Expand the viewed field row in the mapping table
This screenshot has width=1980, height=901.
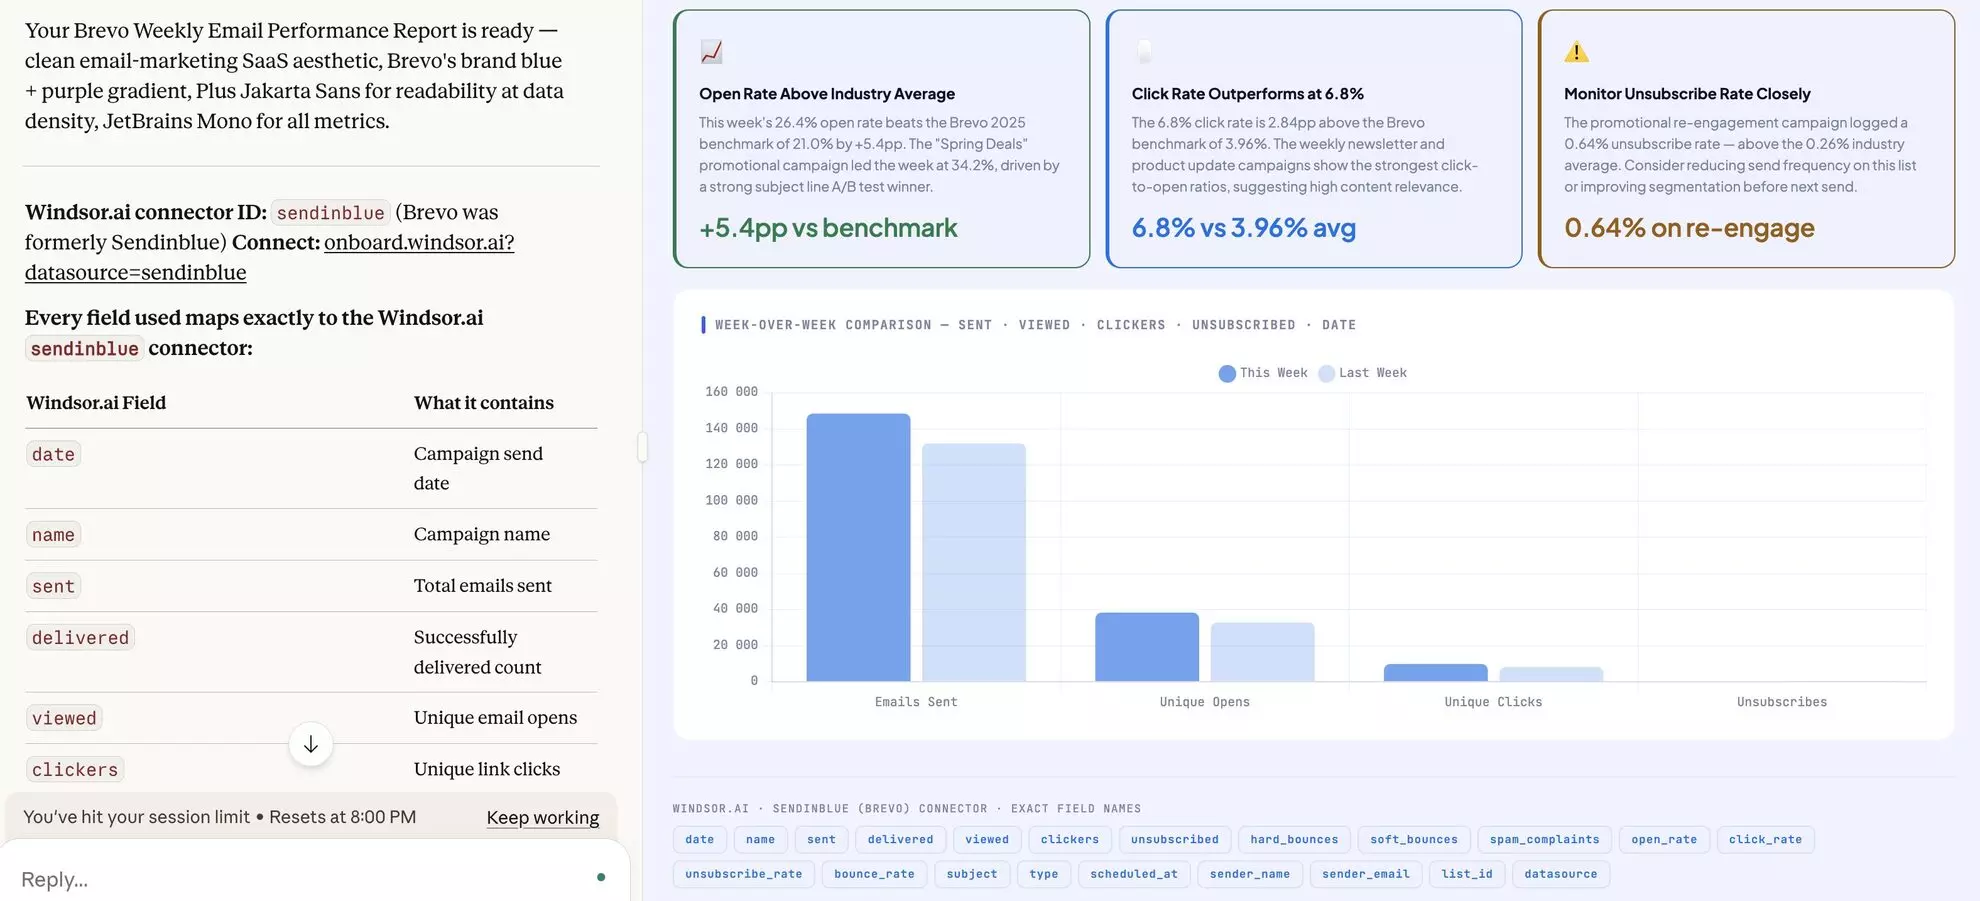tap(64, 717)
